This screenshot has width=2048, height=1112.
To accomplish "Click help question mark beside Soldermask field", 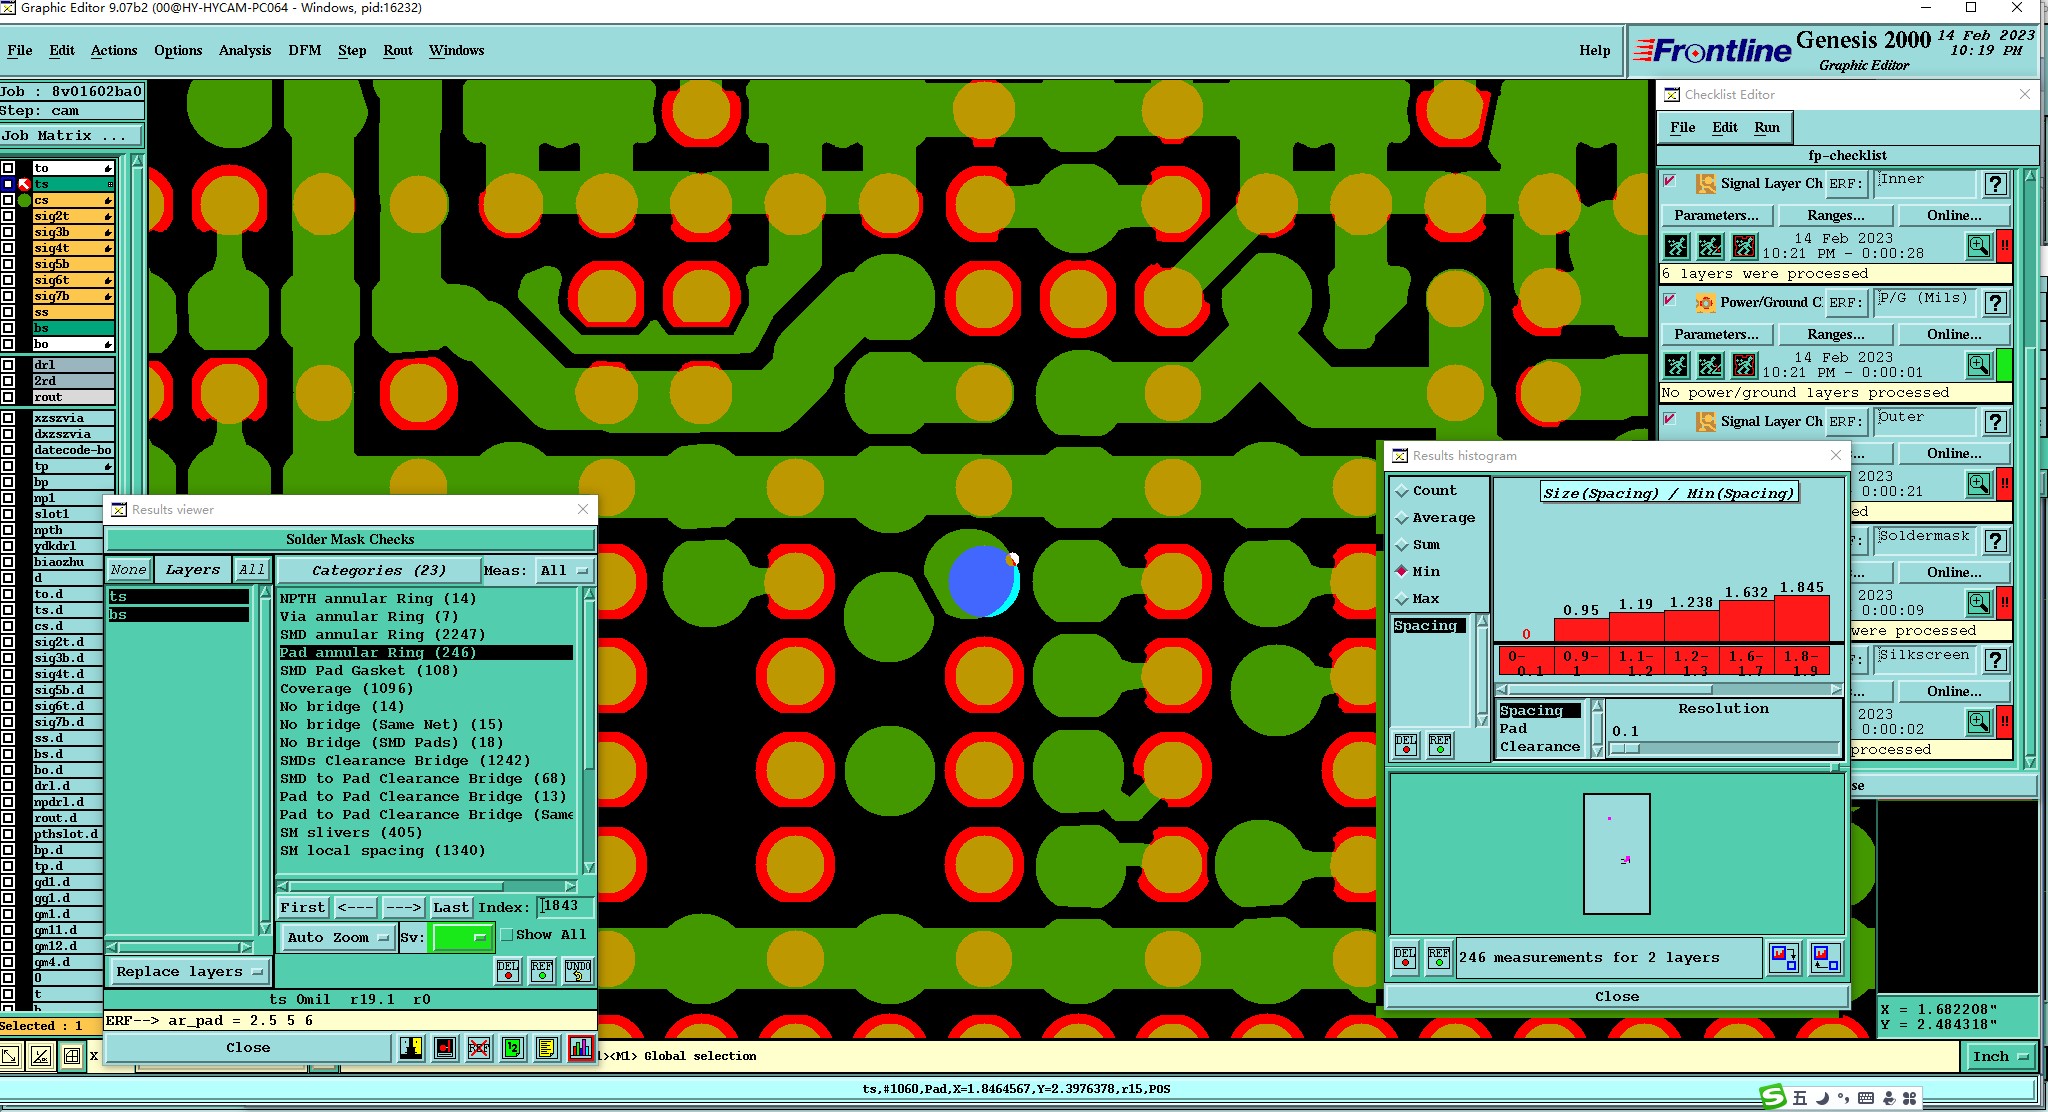I will click(1995, 541).
